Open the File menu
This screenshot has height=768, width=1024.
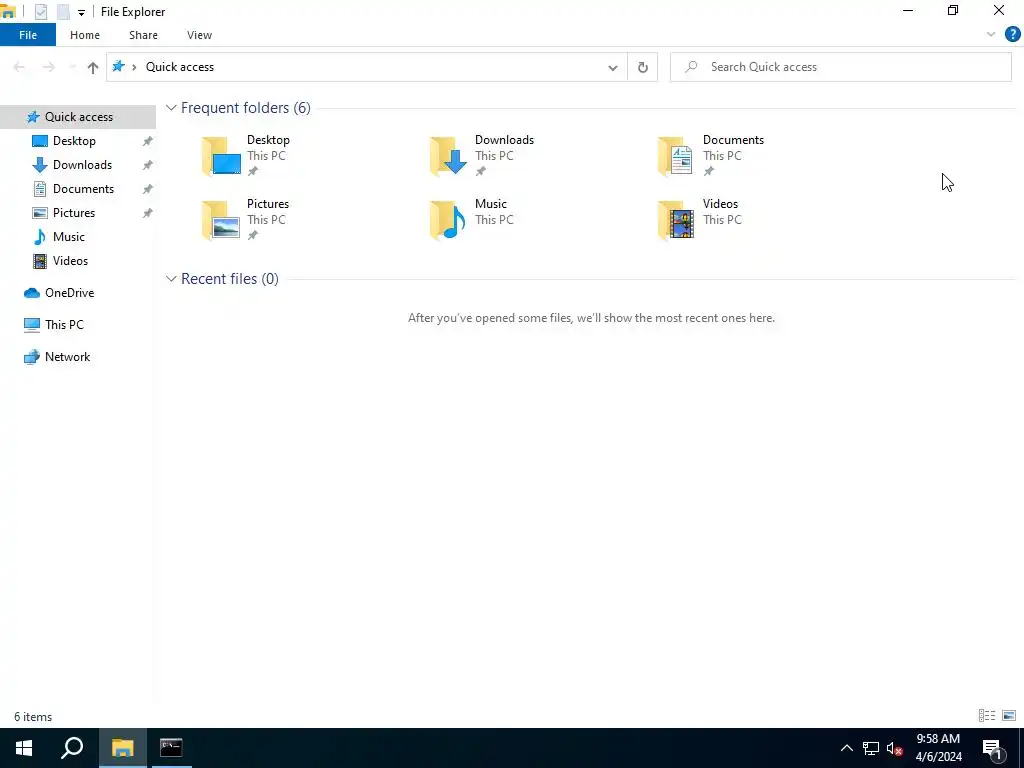coord(28,35)
